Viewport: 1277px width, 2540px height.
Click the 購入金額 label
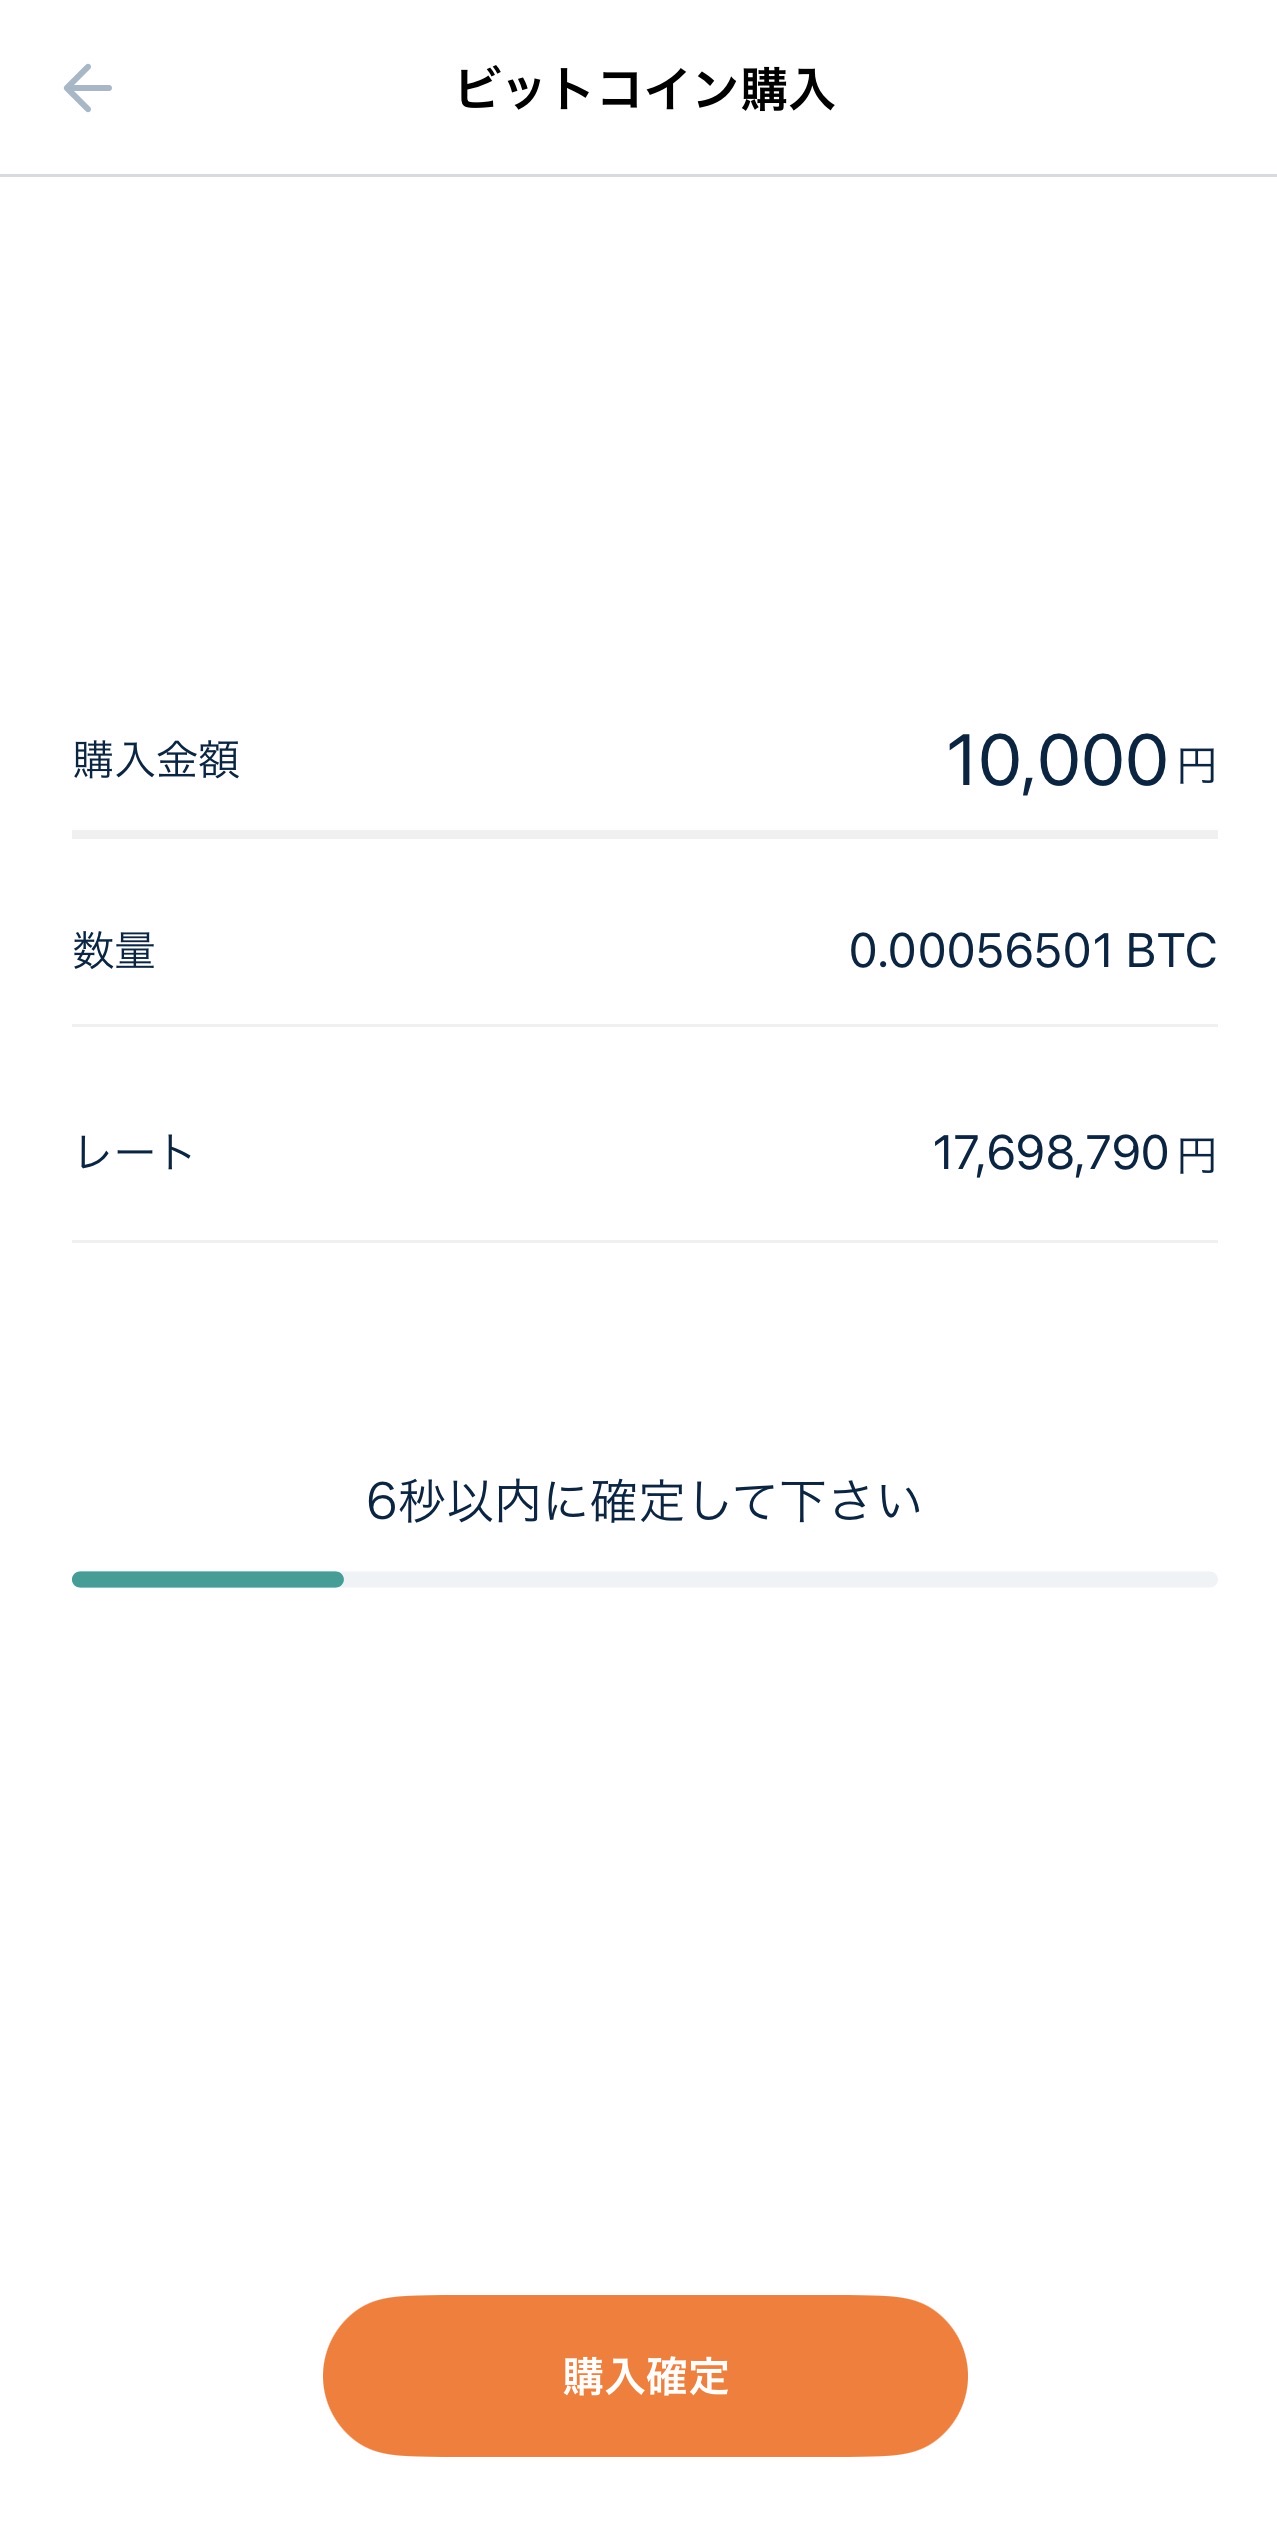(156, 760)
